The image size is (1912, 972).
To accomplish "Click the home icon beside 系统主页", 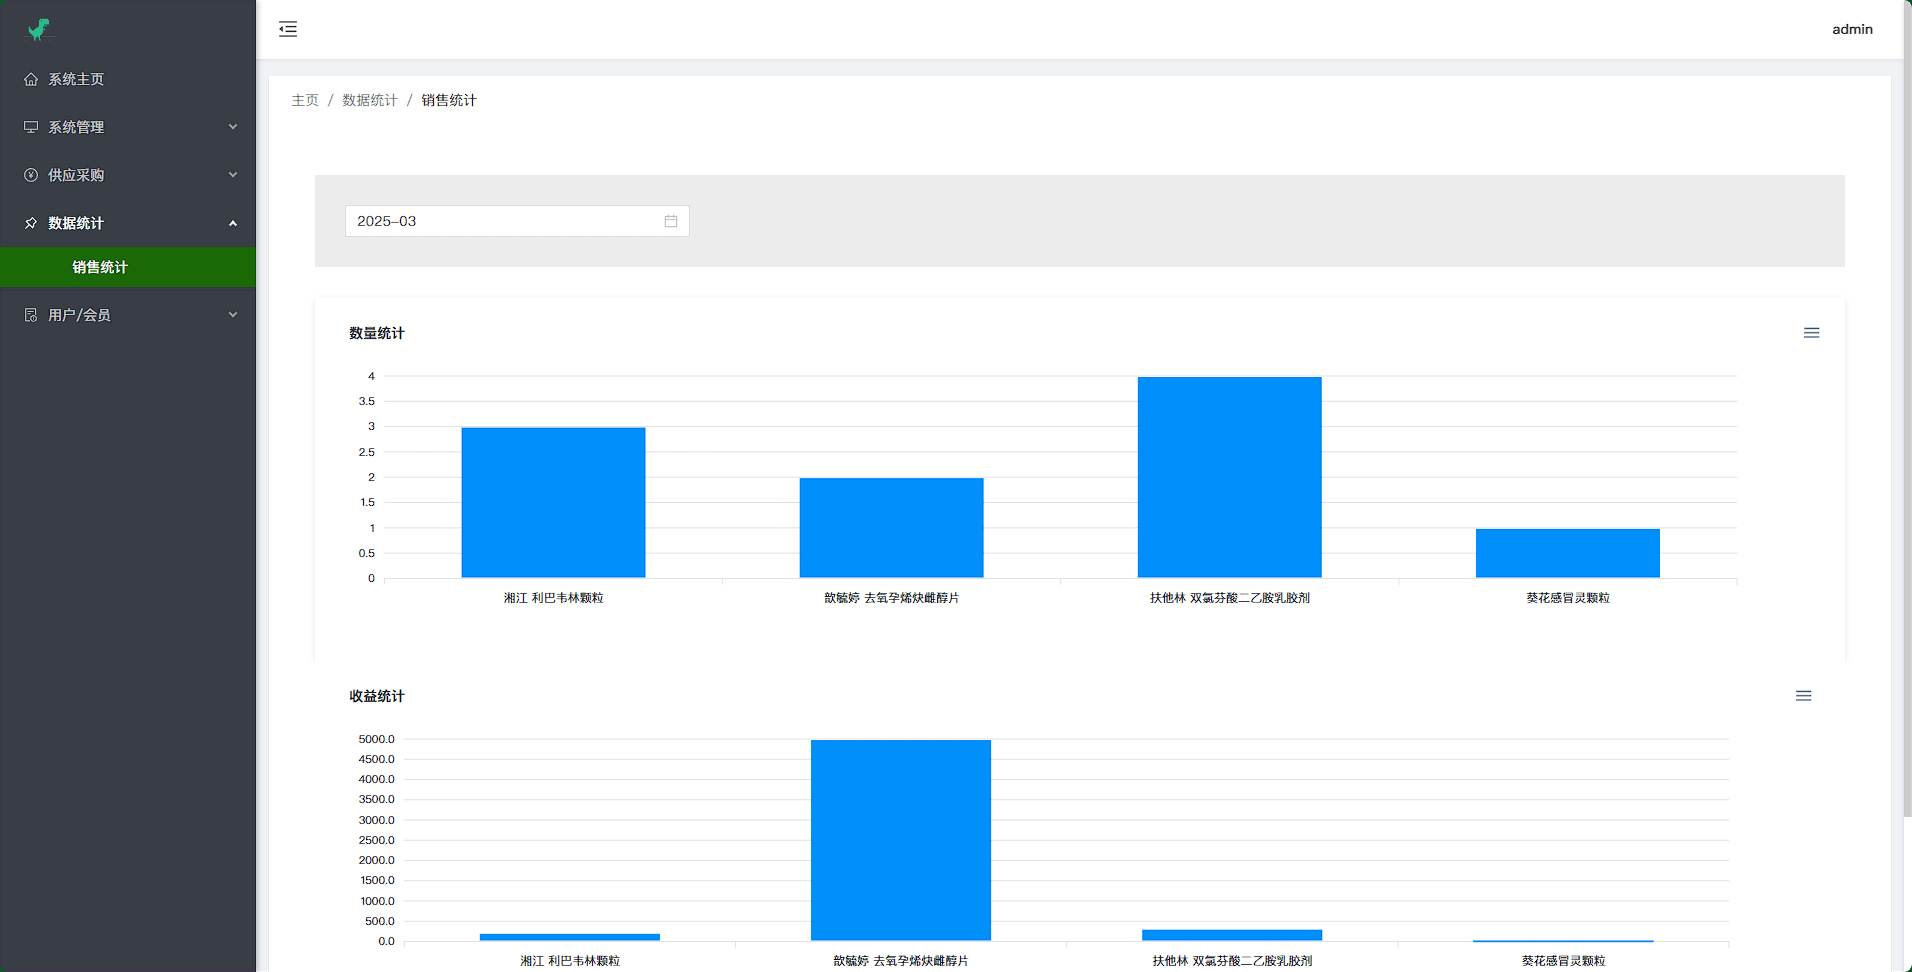I will pos(31,79).
